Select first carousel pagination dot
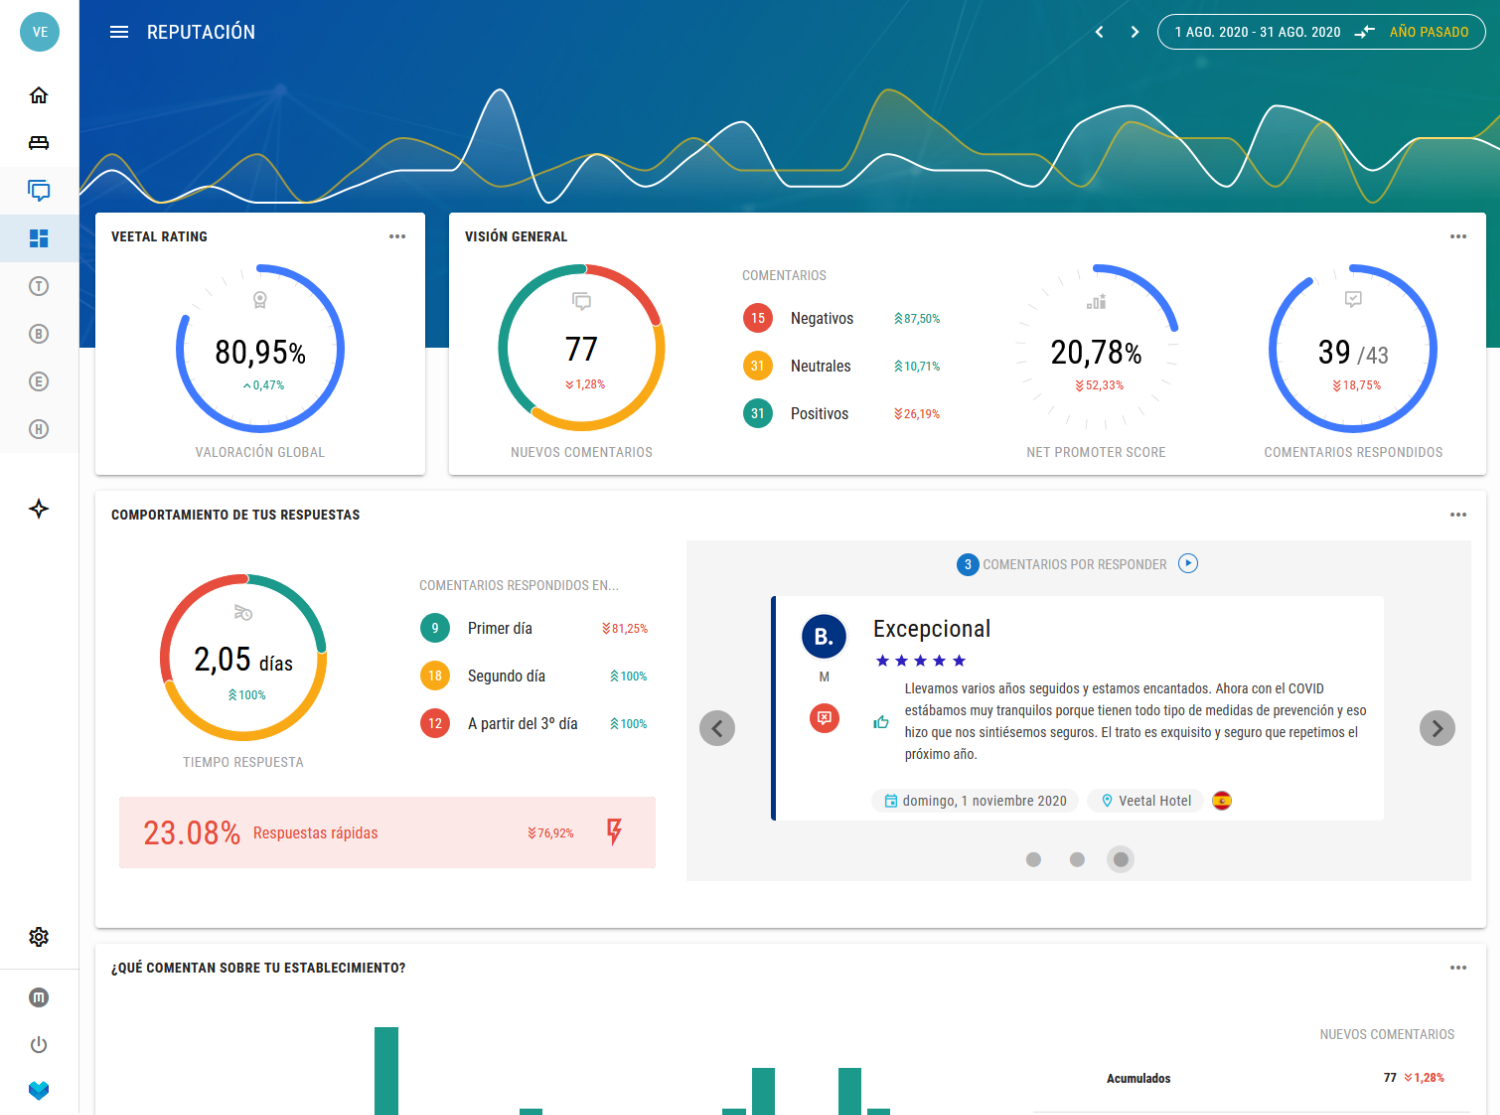 (x=1034, y=859)
